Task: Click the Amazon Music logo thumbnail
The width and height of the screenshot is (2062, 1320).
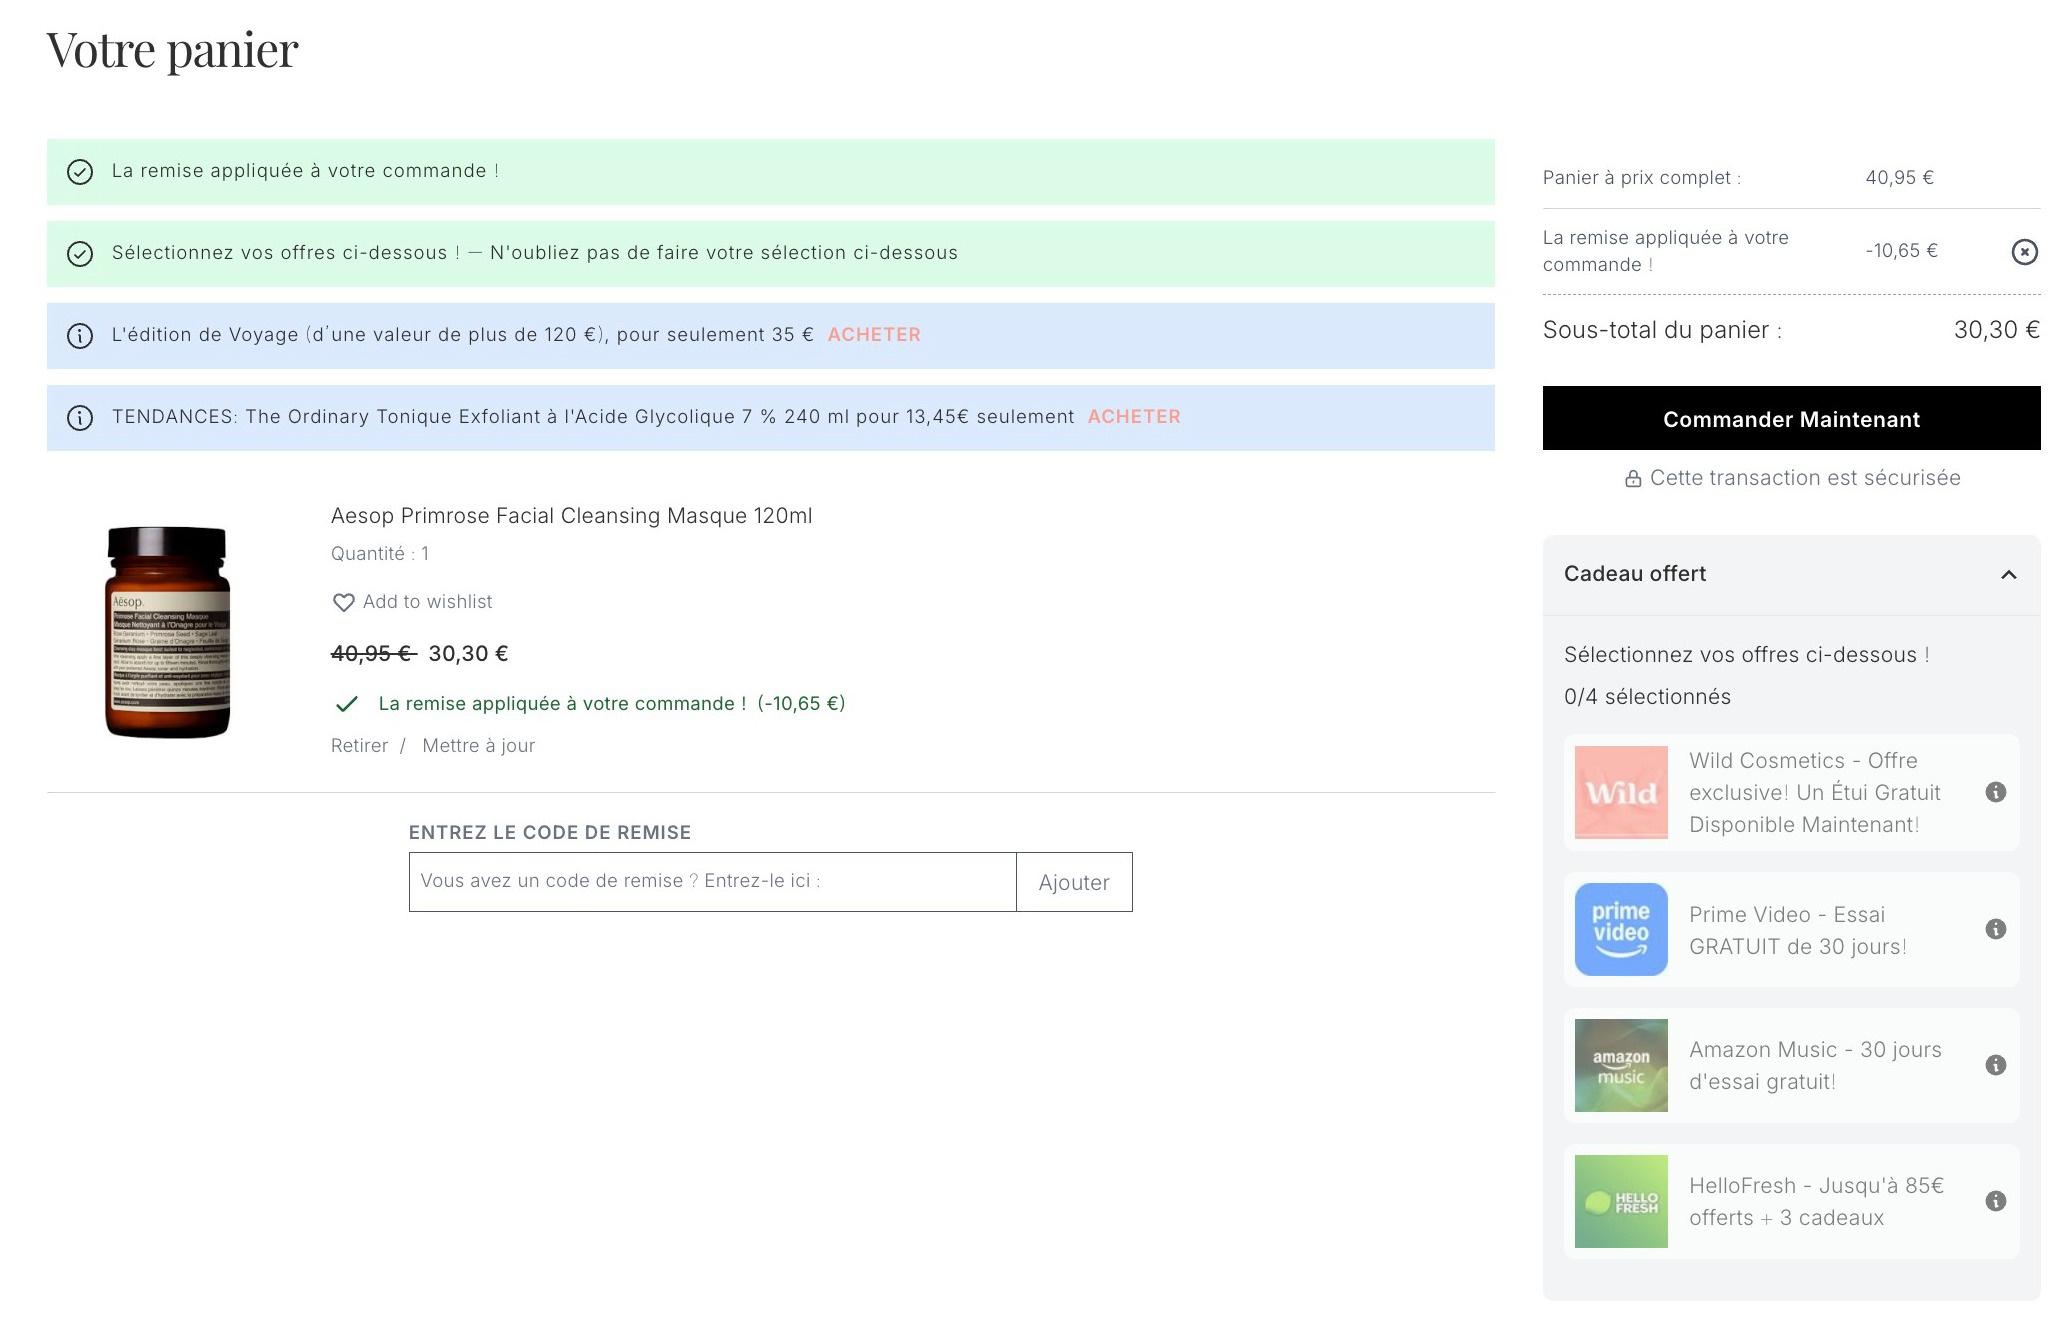Action: coord(1621,1065)
